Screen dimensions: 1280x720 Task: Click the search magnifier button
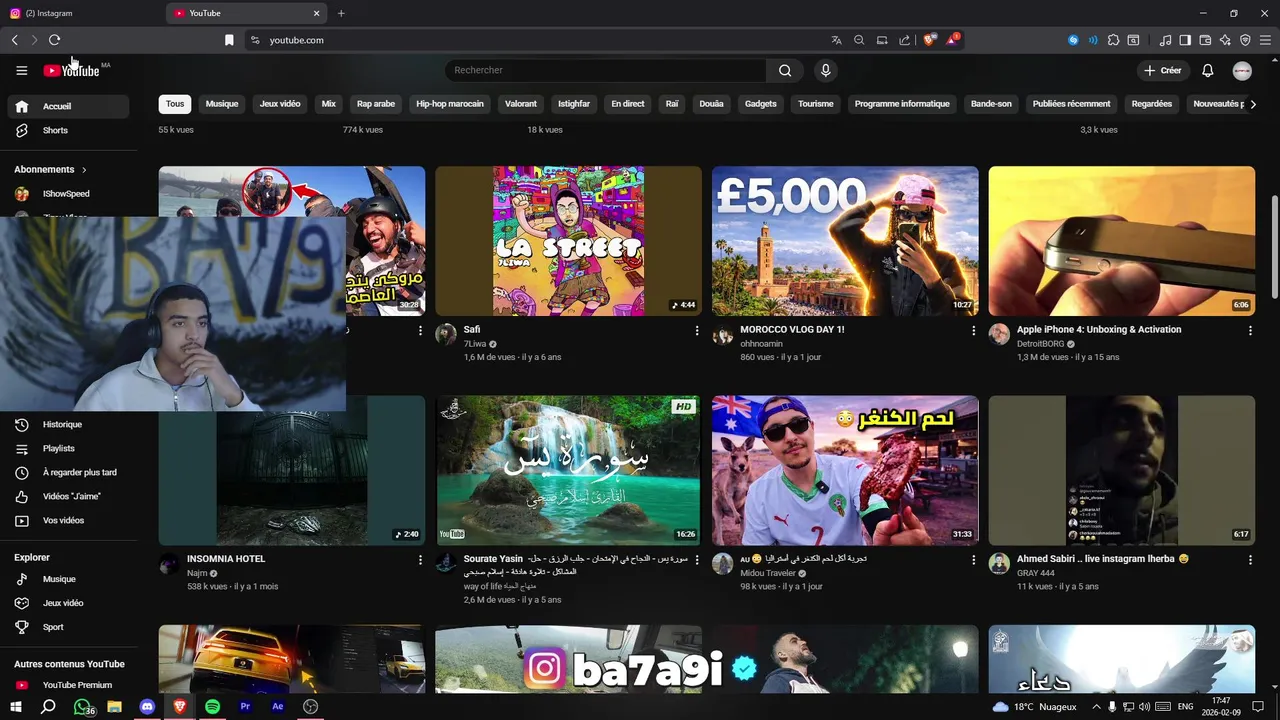785,70
